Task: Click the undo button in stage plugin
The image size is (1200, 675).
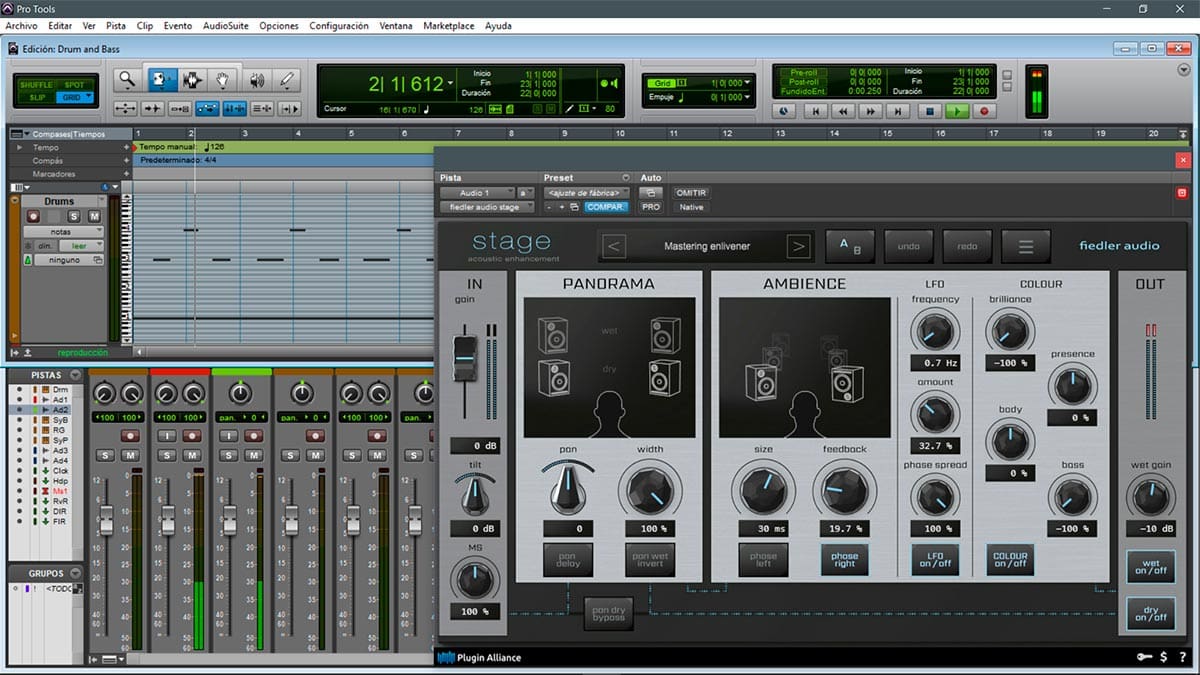Action: click(x=909, y=246)
